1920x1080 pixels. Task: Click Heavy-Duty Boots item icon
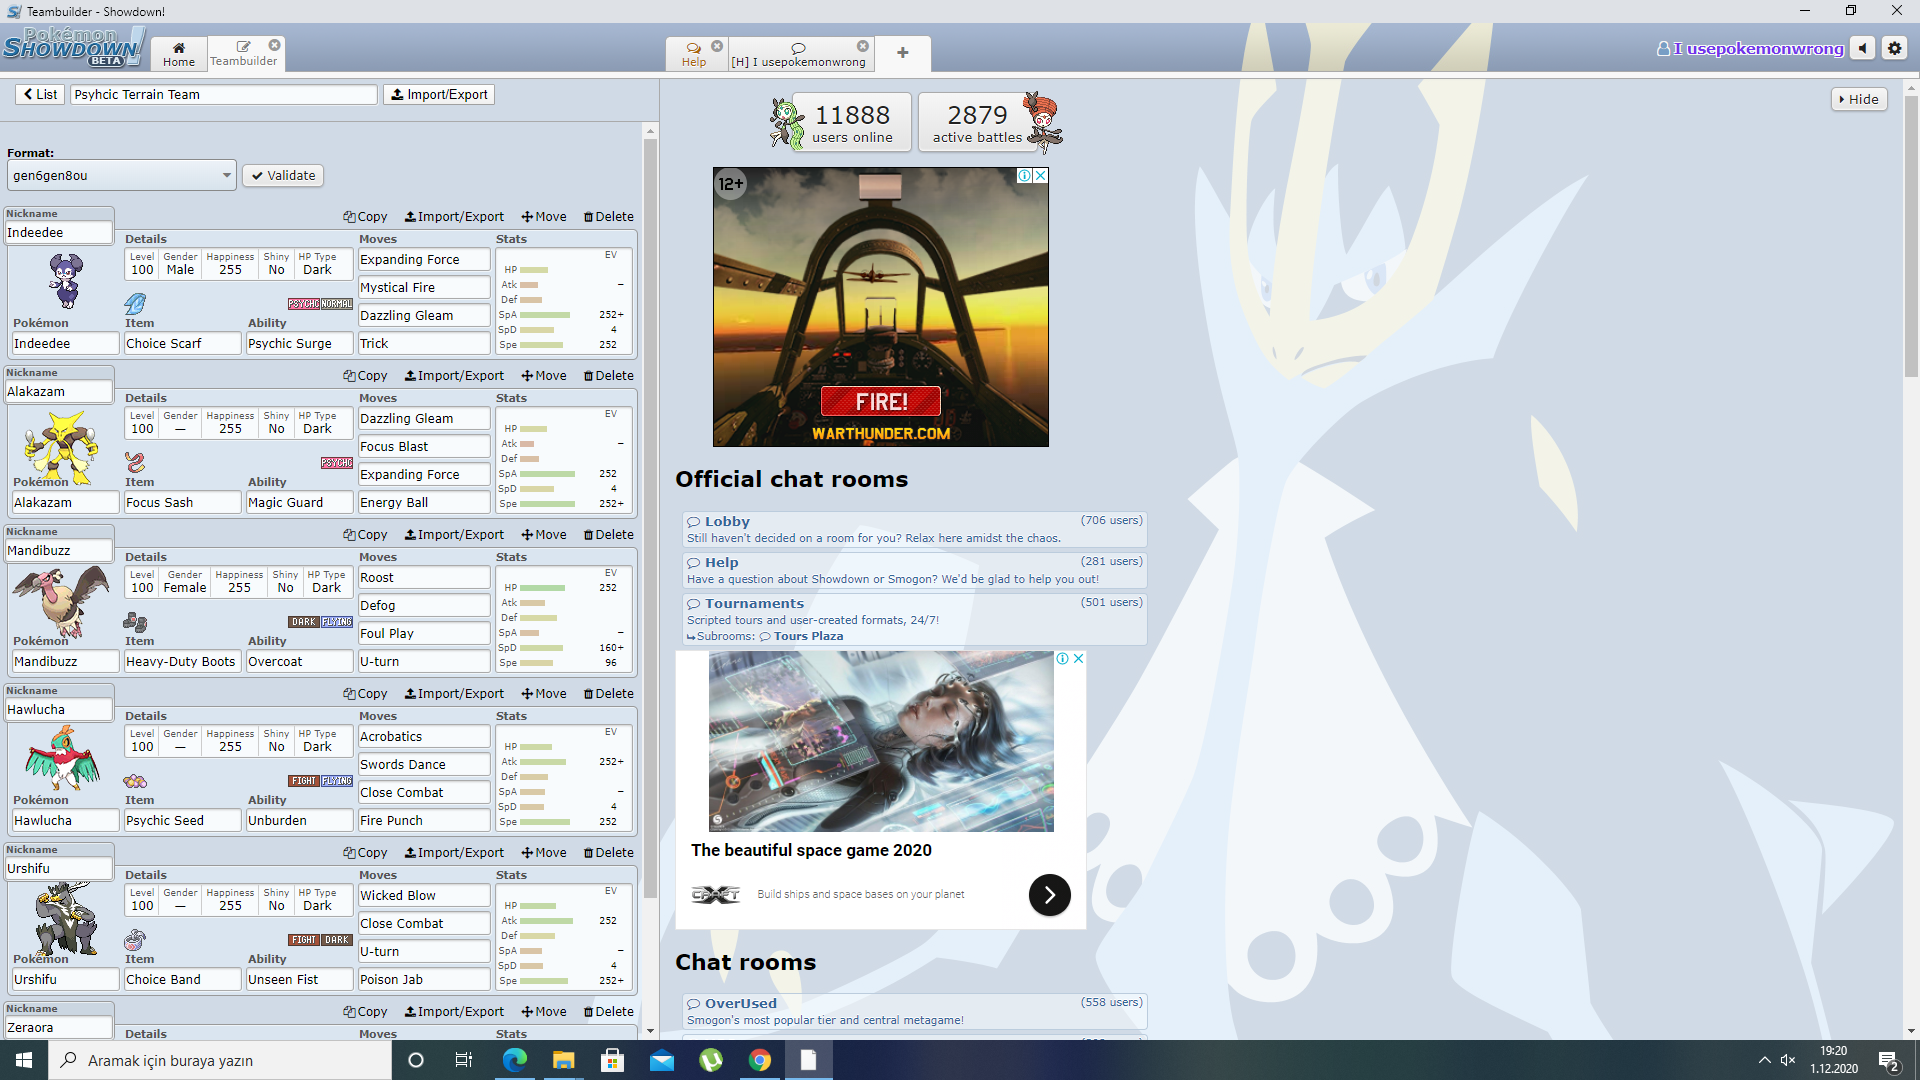[135, 621]
